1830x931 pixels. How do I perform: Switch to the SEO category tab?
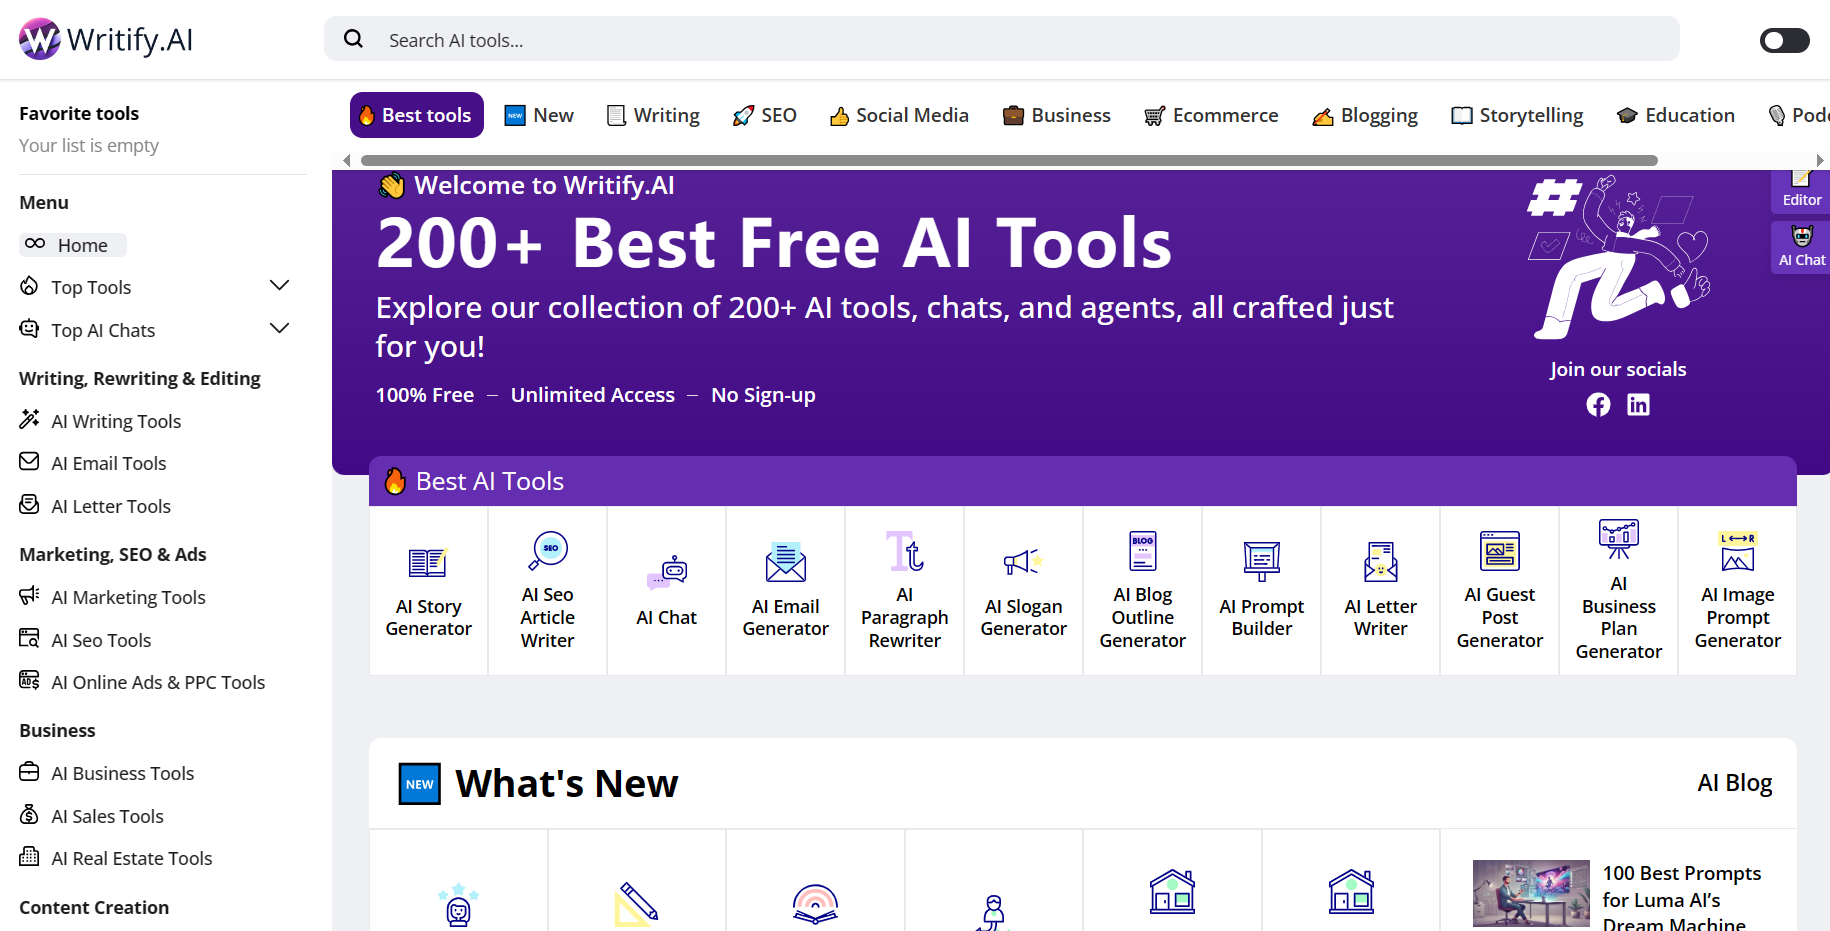pos(764,115)
